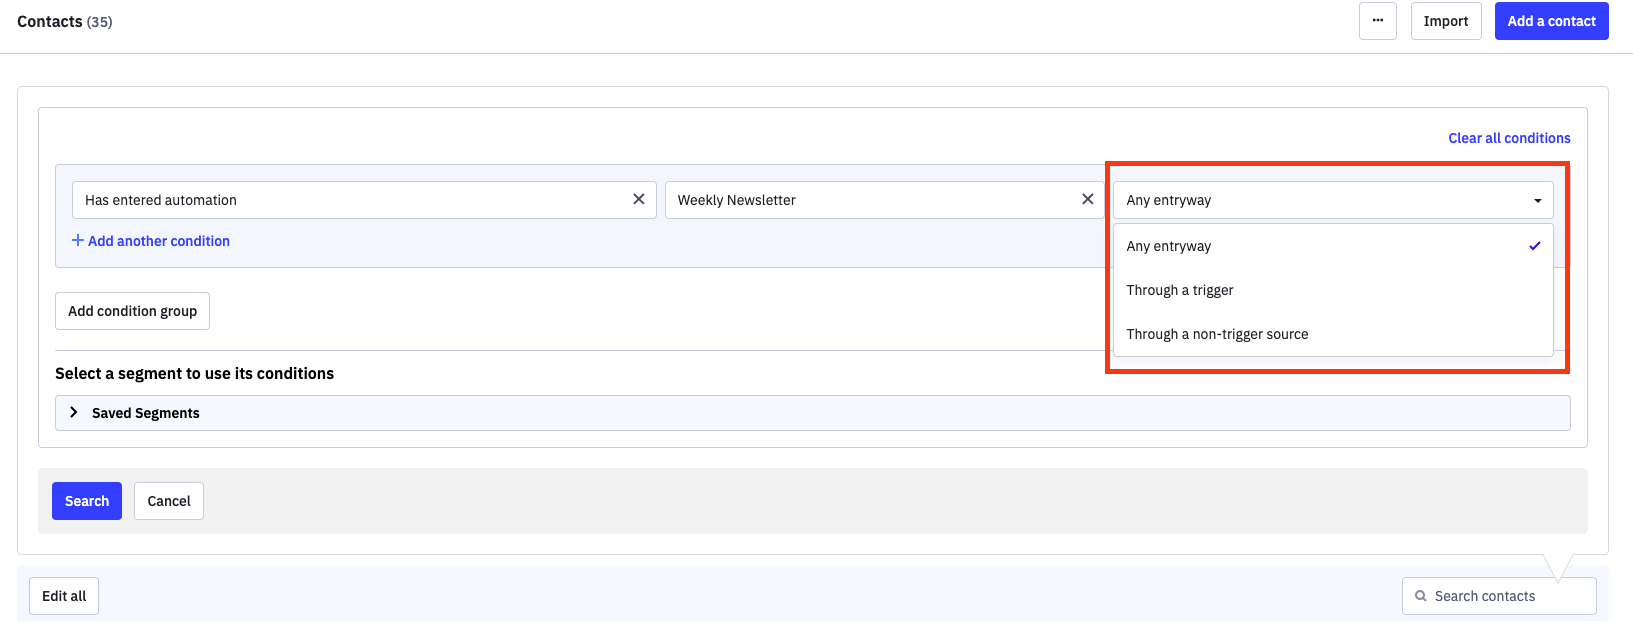Choose 'Through a trigger' option
1633x621 pixels.
coord(1333,290)
